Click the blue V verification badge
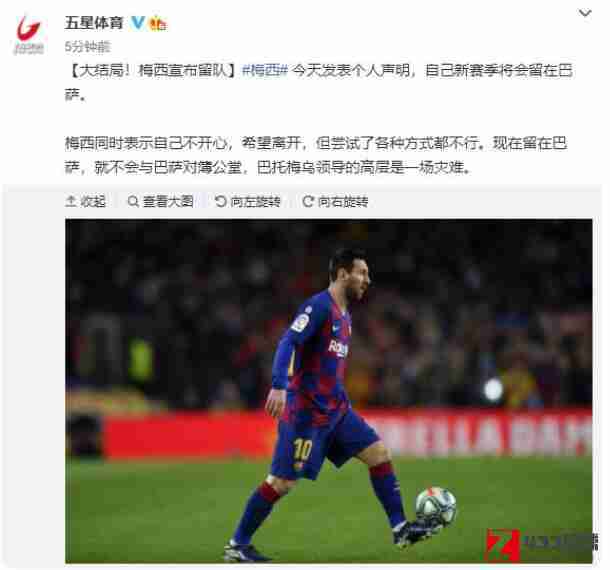This screenshot has height=570, width=610. point(138,23)
